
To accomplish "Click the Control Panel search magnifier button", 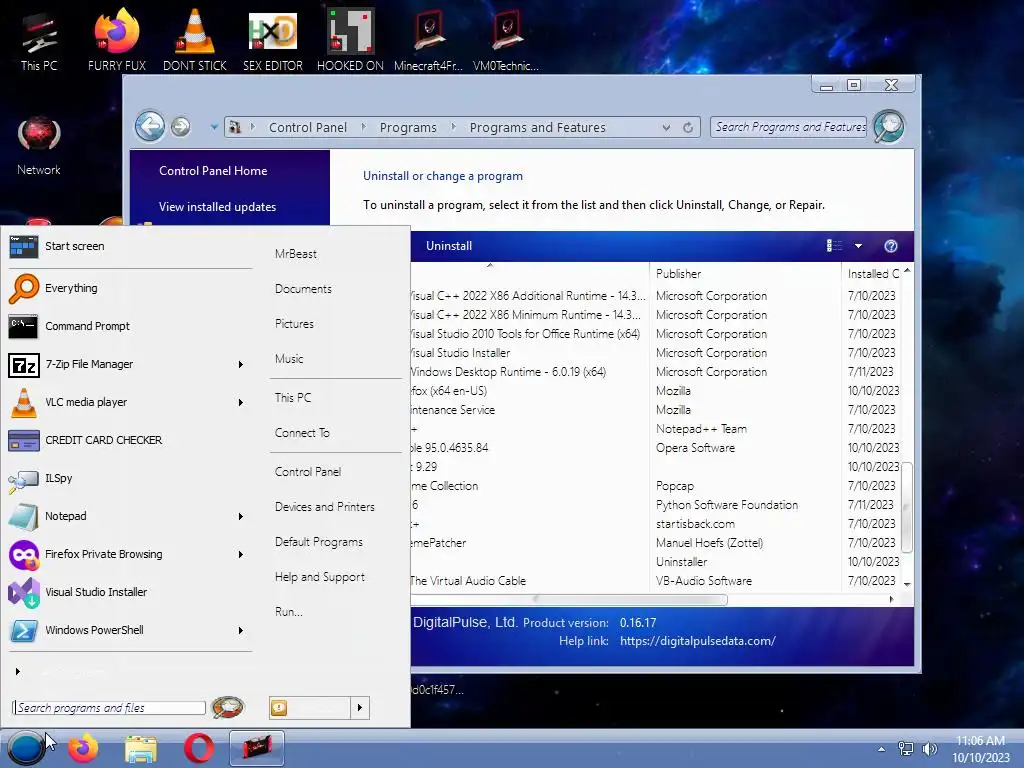I will [x=889, y=126].
